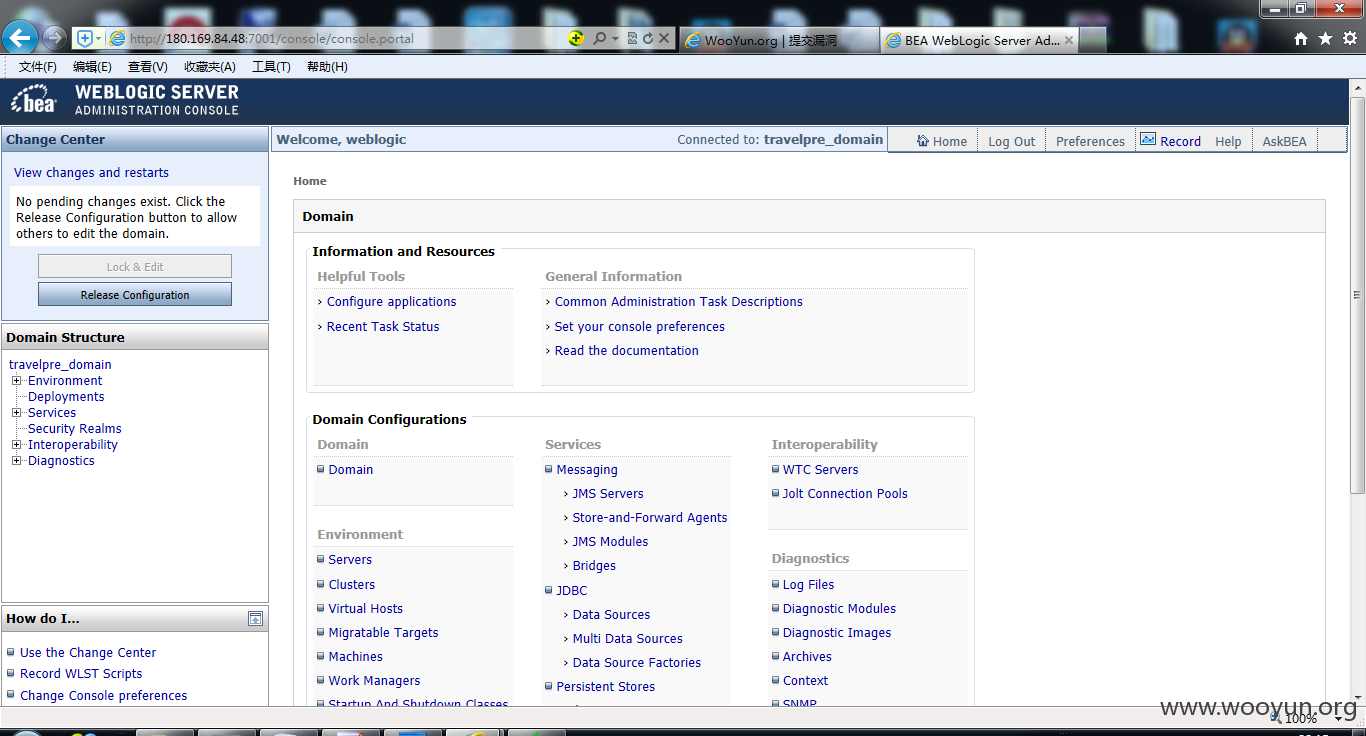Expand the Environment tree node
1366x736 pixels.
point(16,381)
